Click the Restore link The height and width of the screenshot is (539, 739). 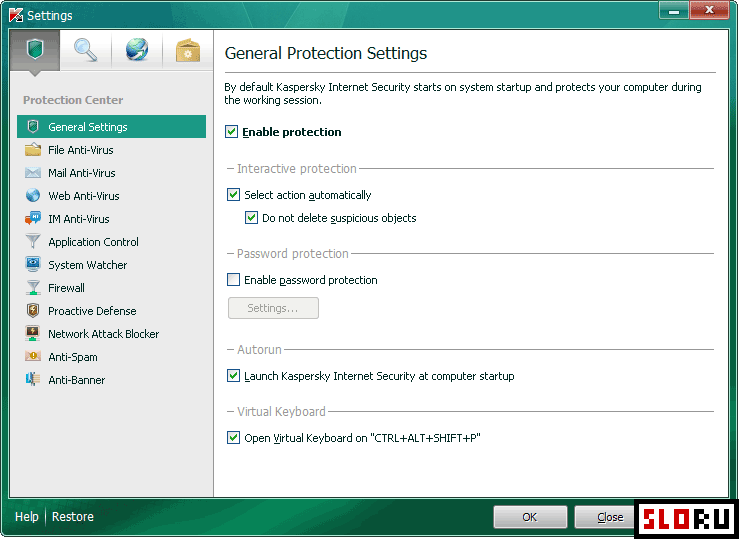click(73, 516)
